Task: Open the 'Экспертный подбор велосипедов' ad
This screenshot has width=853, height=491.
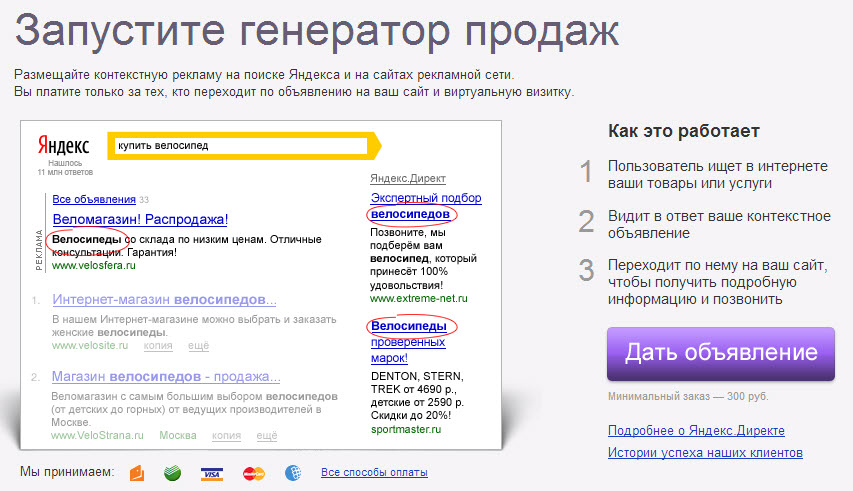Action: [x=426, y=206]
